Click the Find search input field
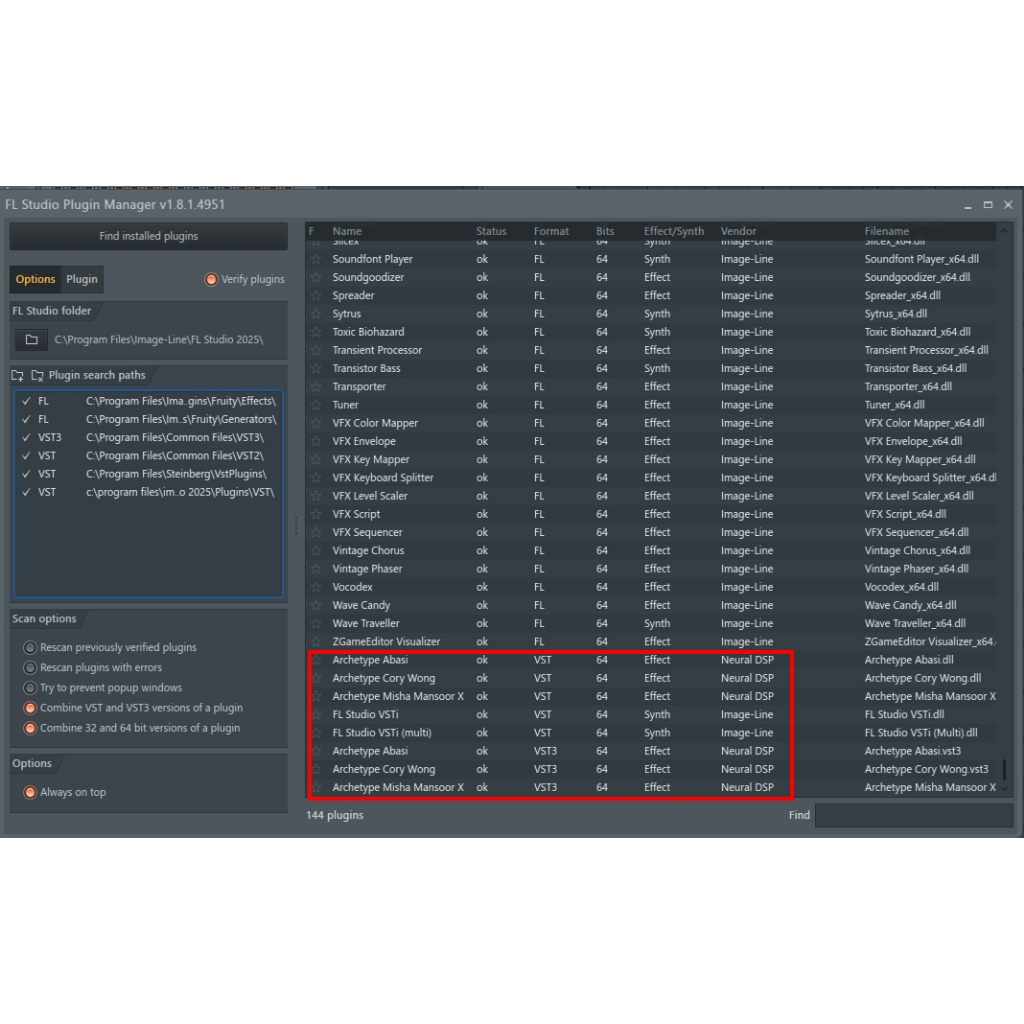 914,816
